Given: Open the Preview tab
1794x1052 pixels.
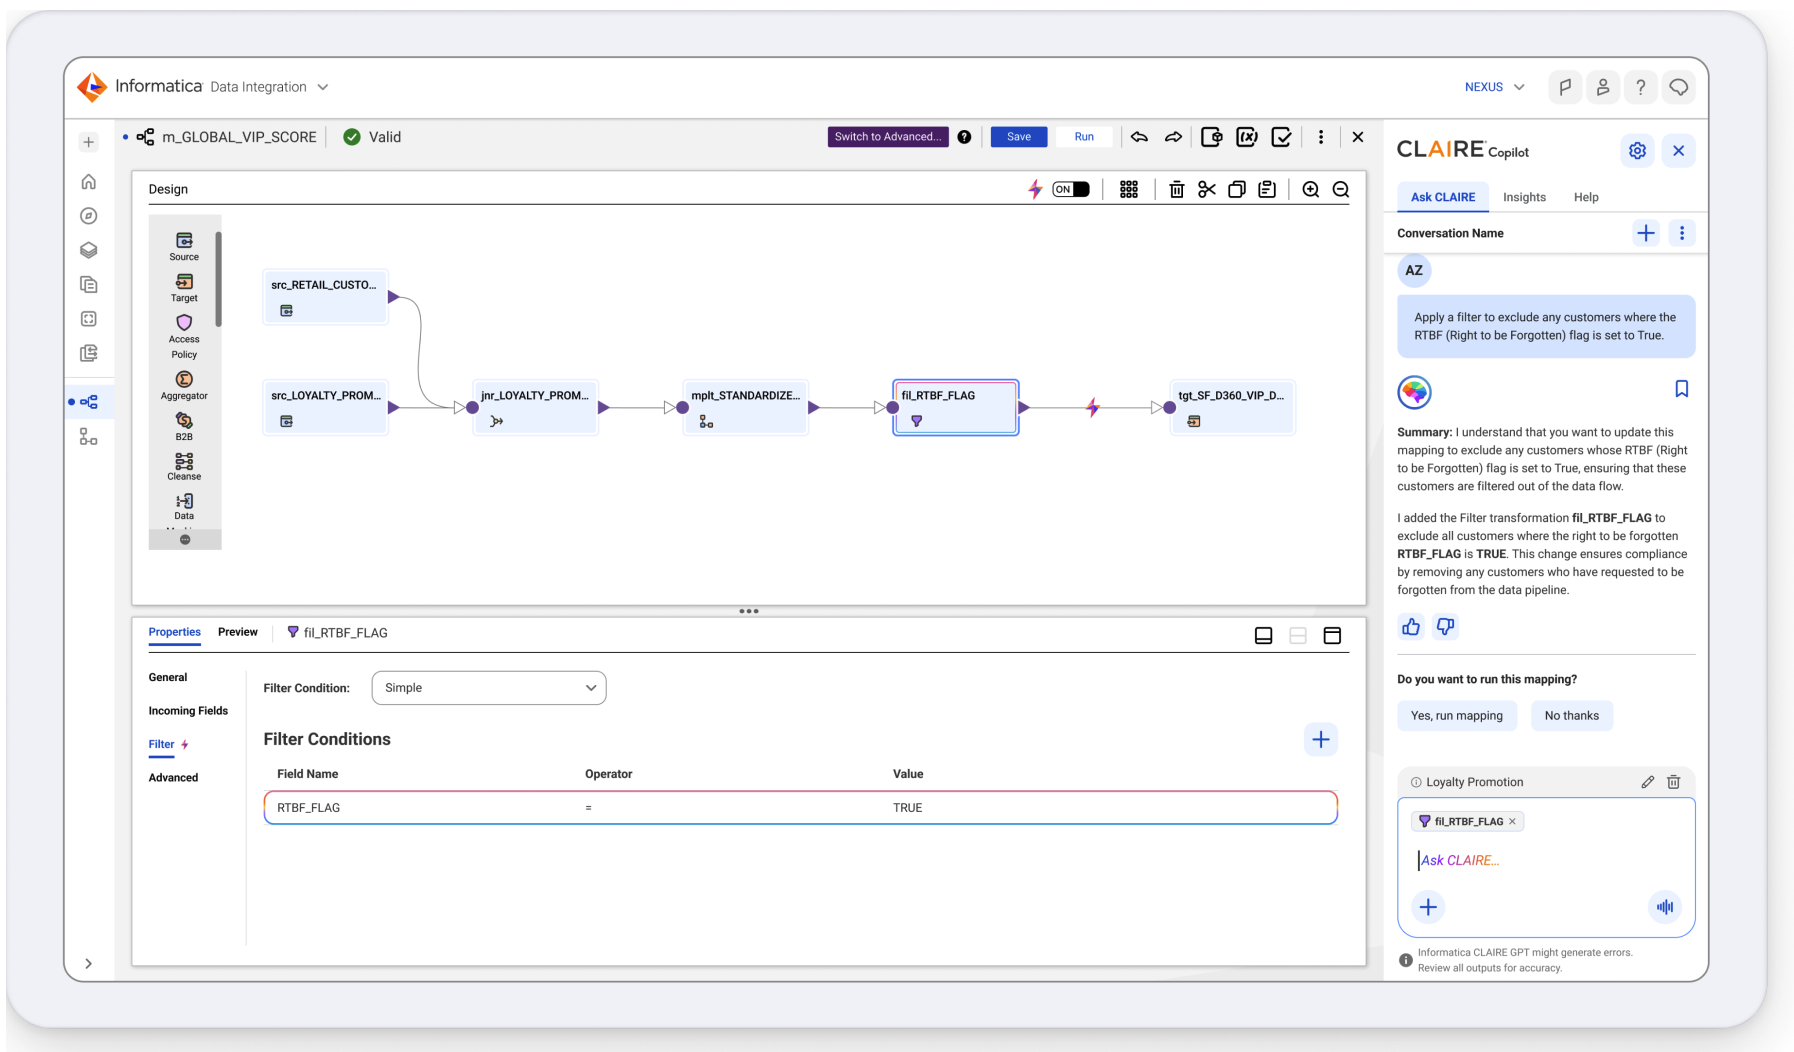Looking at the screenshot, I should [x=238, y=632].
